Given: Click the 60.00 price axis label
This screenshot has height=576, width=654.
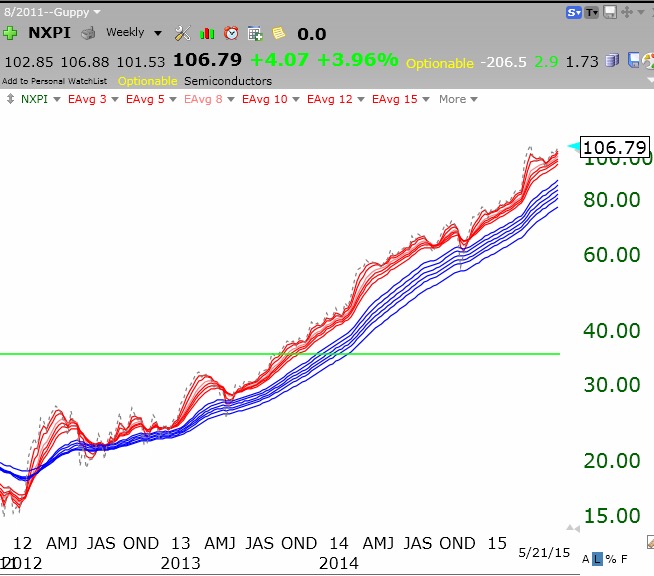Looking at the screenshot, I should (611, 255).
